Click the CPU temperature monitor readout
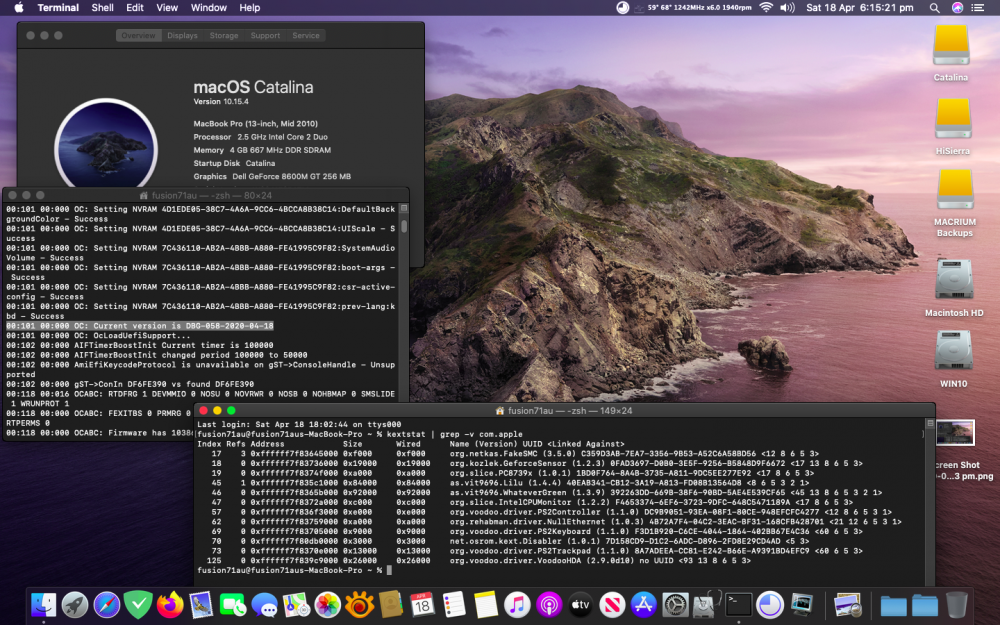The image size is (1000, 625). click(699, 8)
